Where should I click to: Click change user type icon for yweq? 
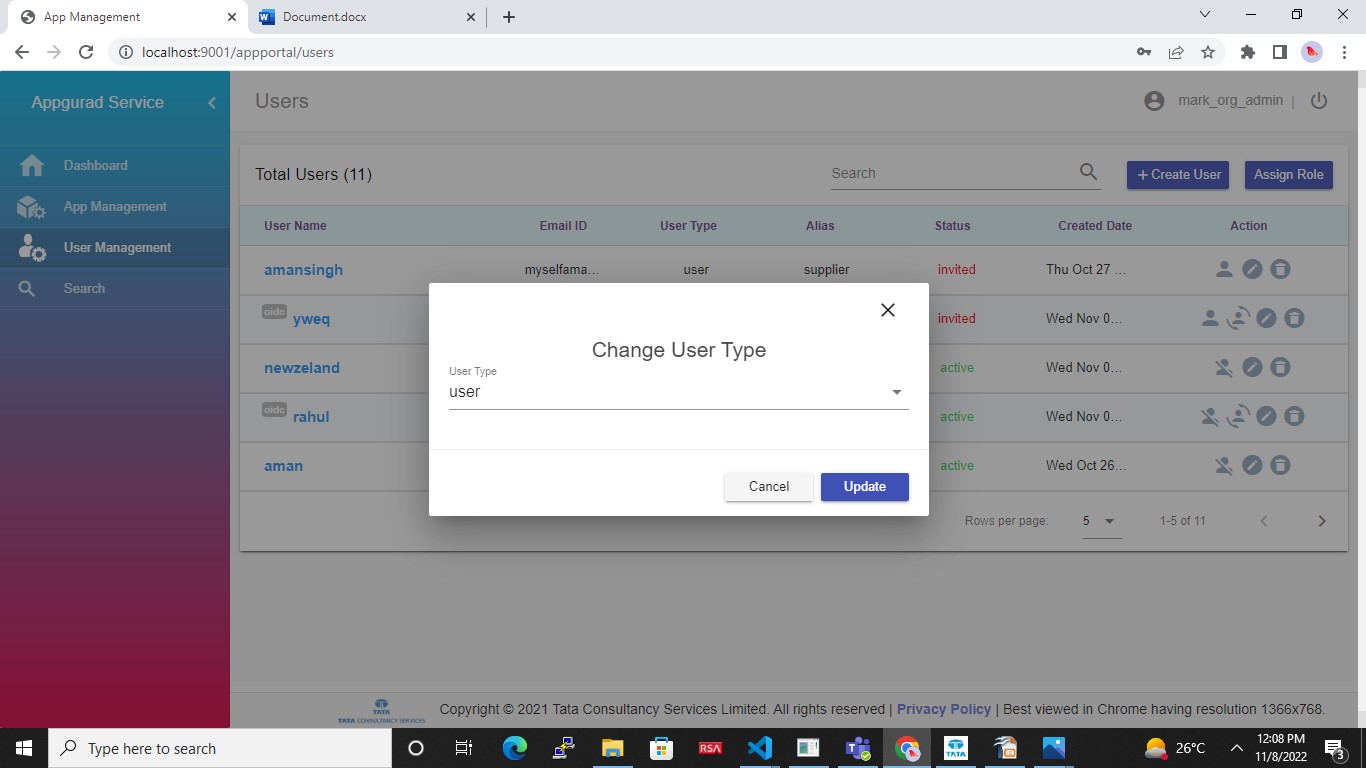click(1238, 318)
